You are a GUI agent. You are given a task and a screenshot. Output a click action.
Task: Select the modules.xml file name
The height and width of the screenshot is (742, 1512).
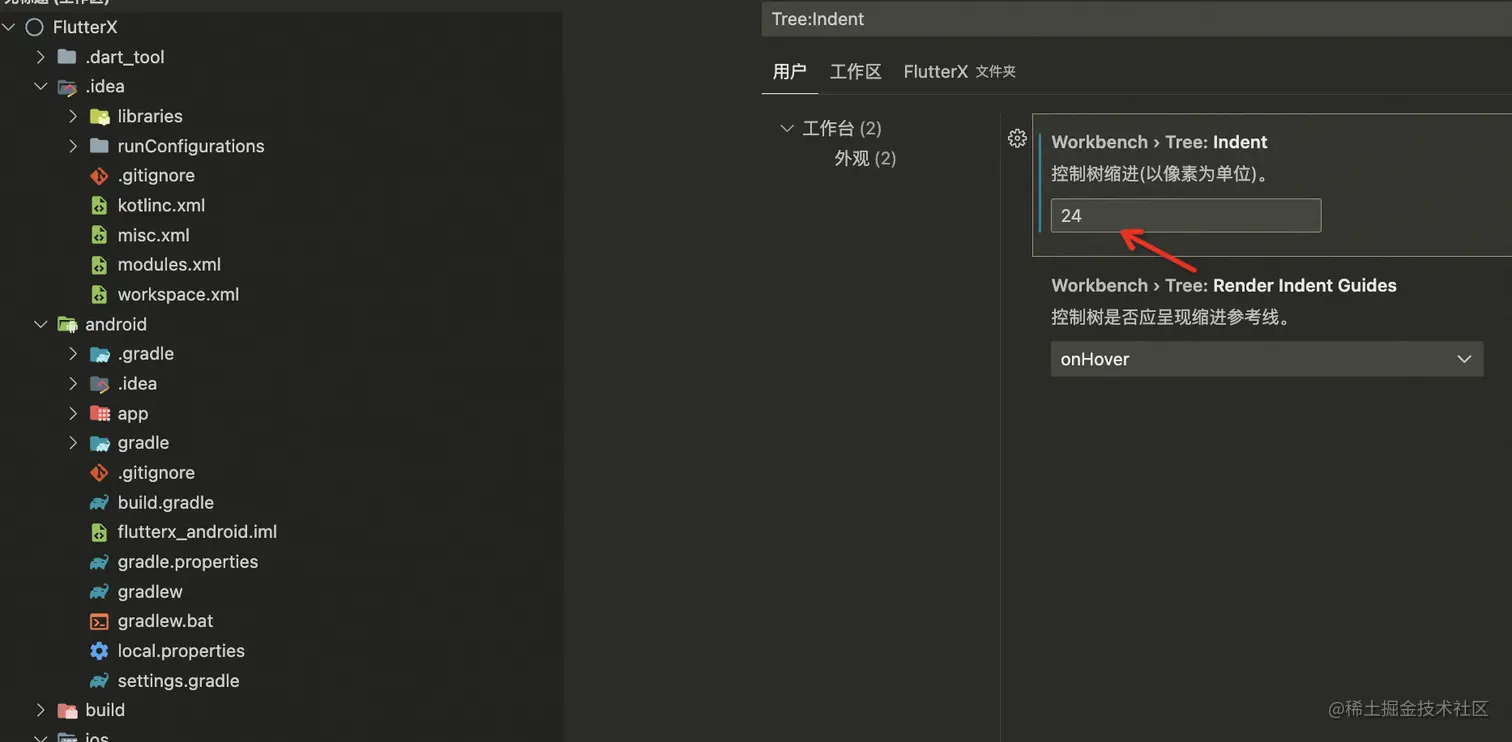(x=169, y=265)
